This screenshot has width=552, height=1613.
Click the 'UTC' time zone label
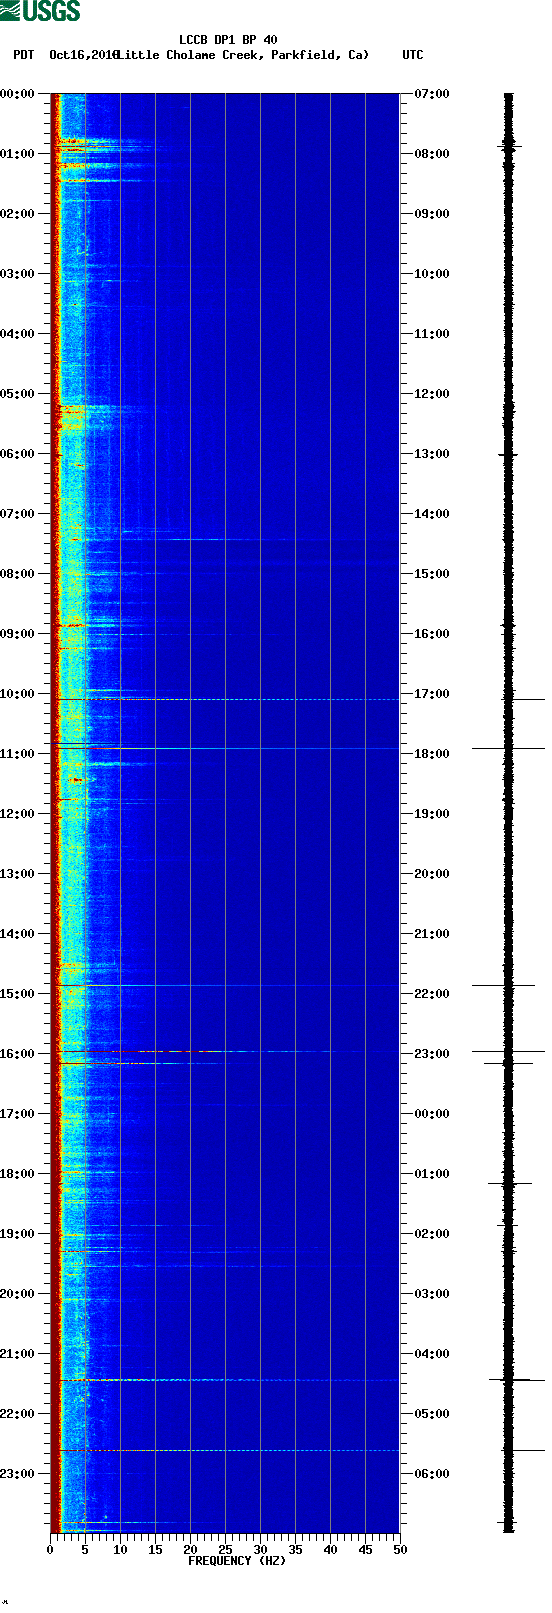coord(413,55)
